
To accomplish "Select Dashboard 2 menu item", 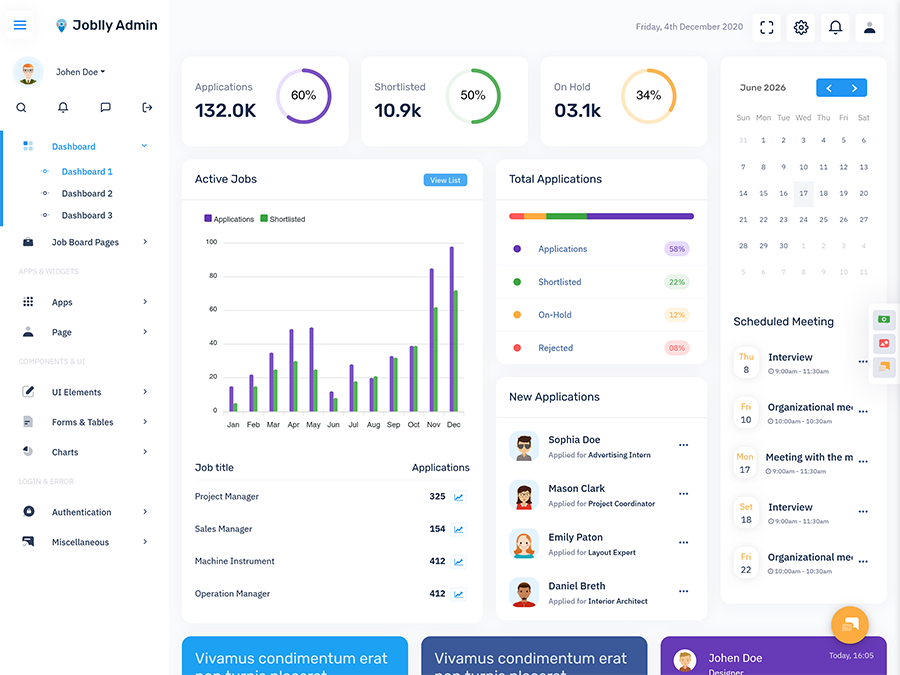I will 87,193.
